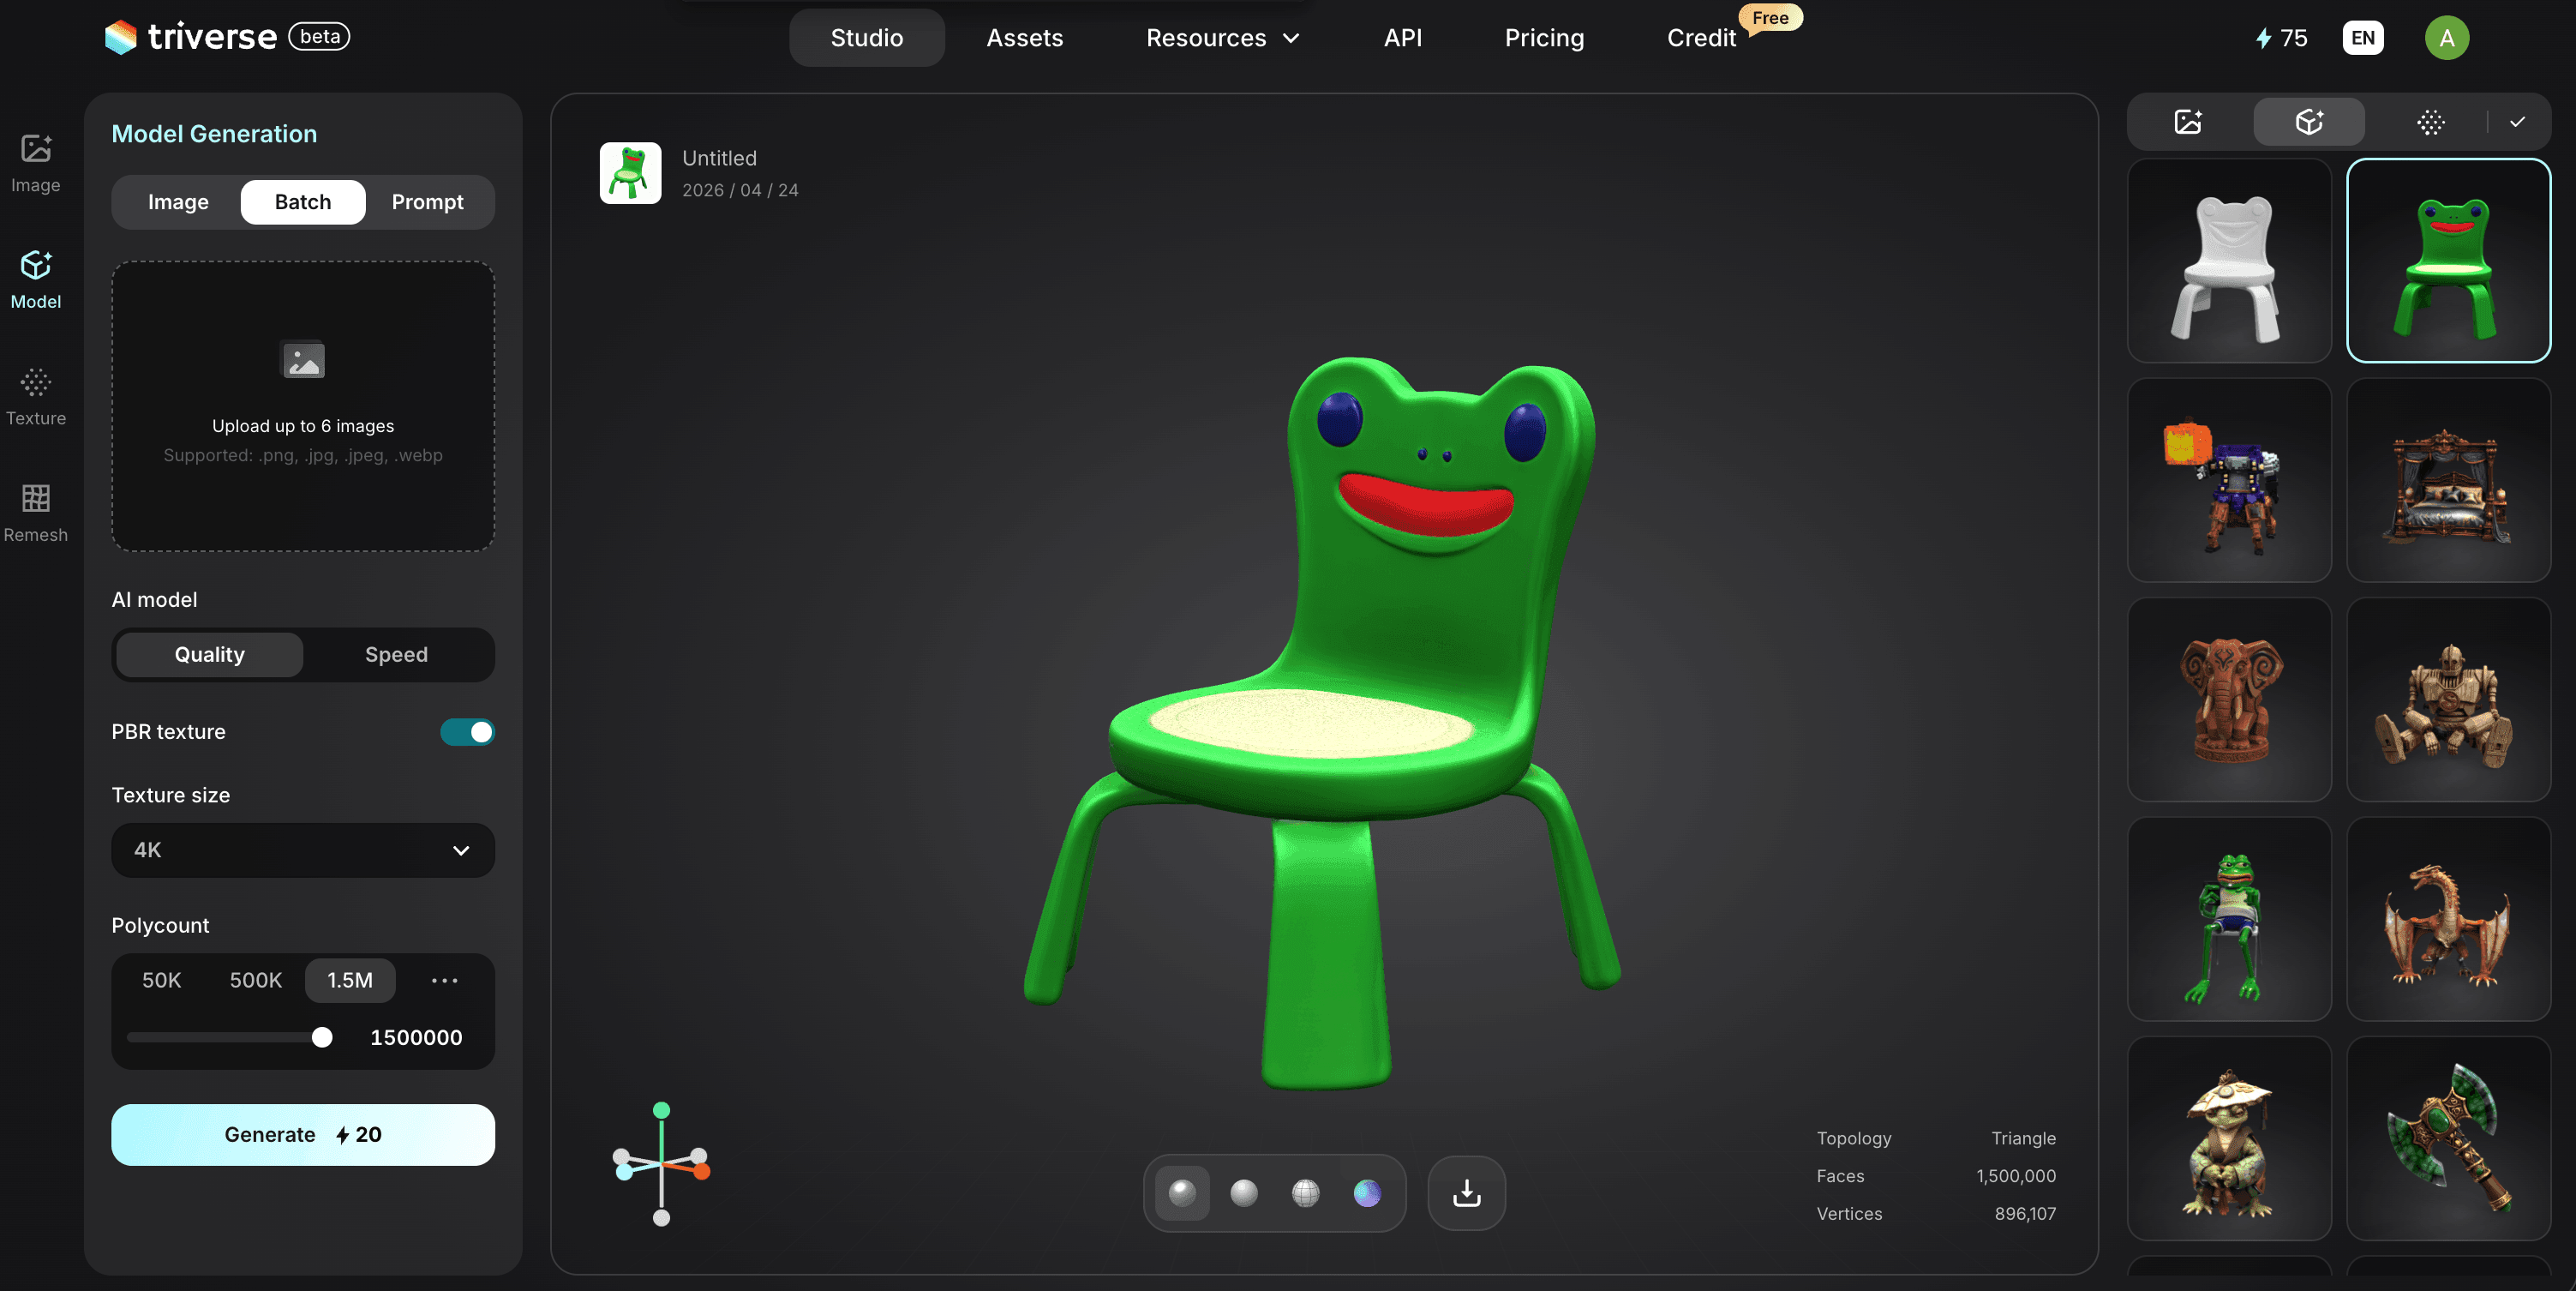Select the plain white sphere view mode

pos(1244,1193)
